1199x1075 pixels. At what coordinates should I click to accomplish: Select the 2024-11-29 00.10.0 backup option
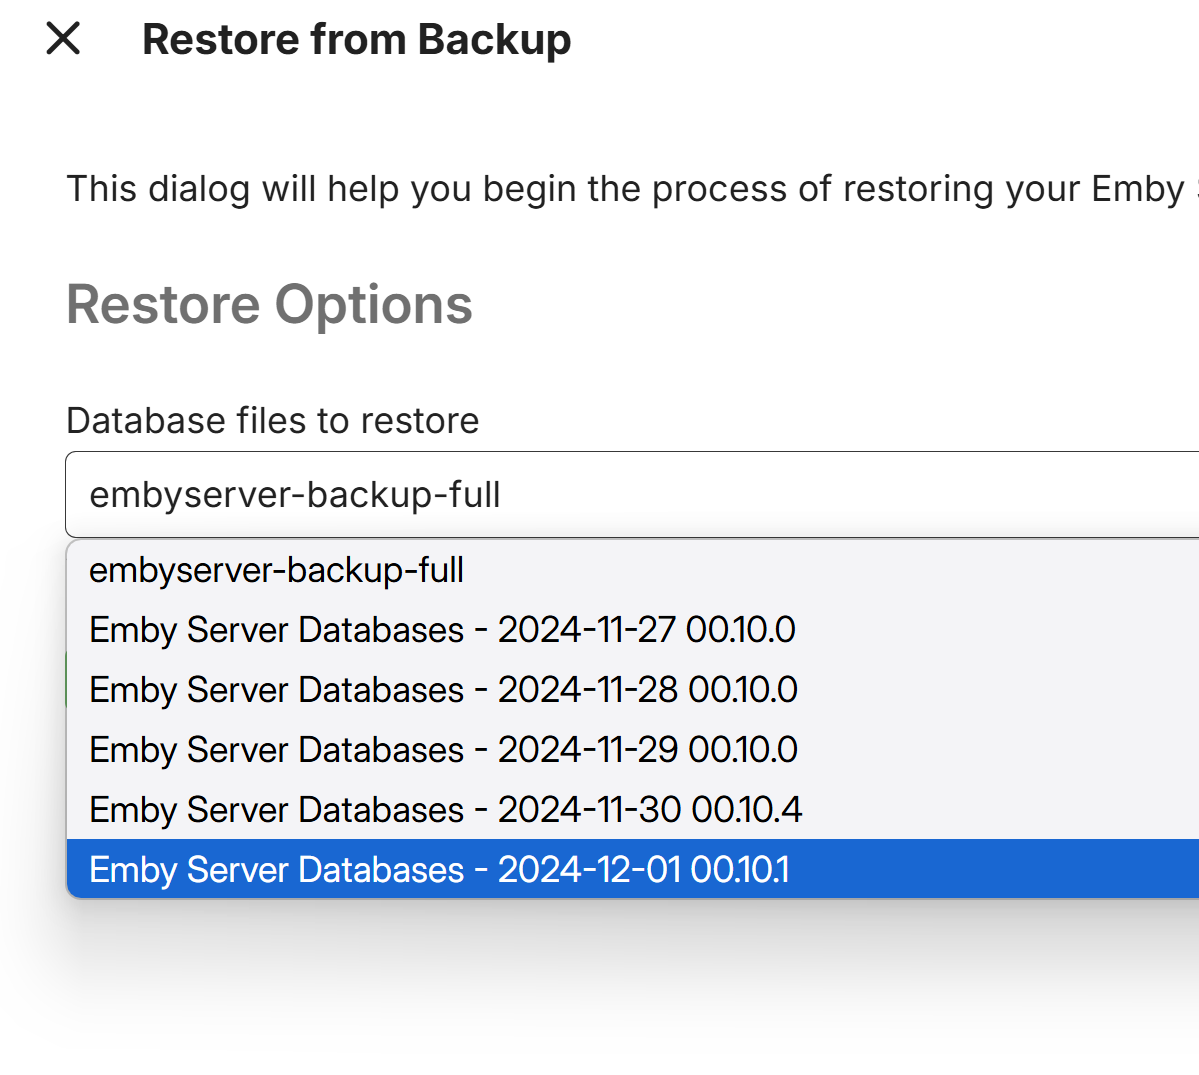443,750
